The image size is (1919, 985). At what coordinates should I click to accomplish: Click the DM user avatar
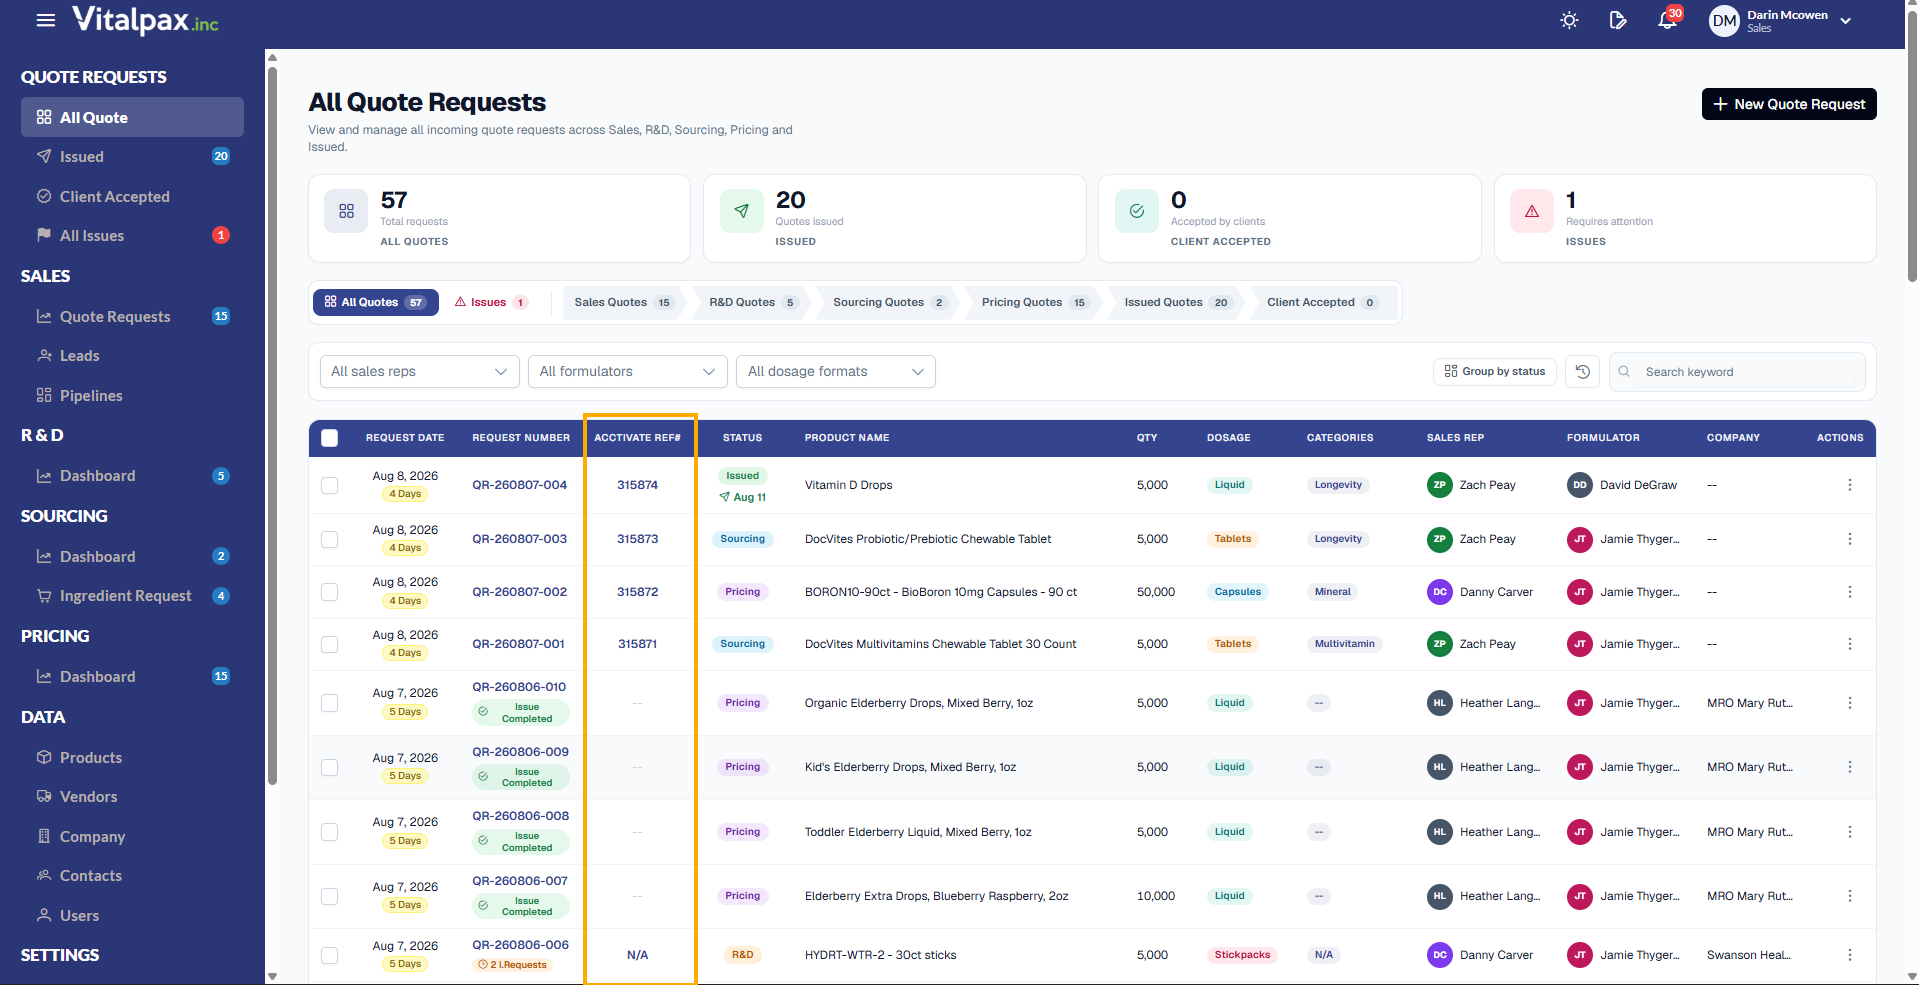[1724, 21]
